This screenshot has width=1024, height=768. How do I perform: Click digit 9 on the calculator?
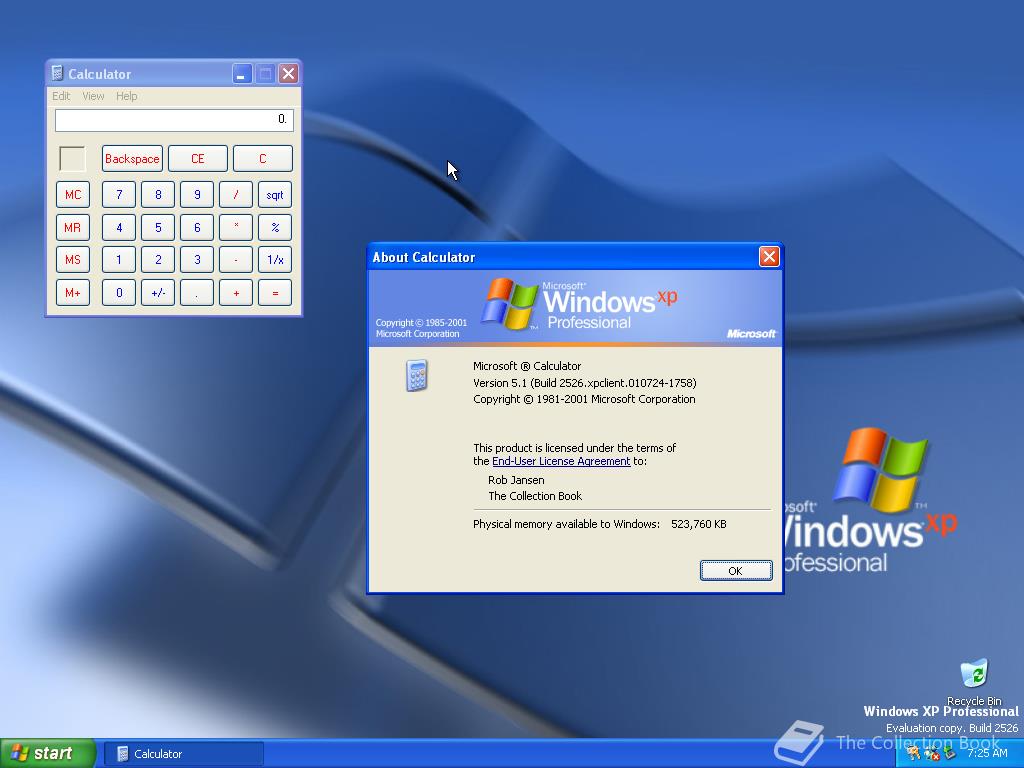(x=197, y=195)
